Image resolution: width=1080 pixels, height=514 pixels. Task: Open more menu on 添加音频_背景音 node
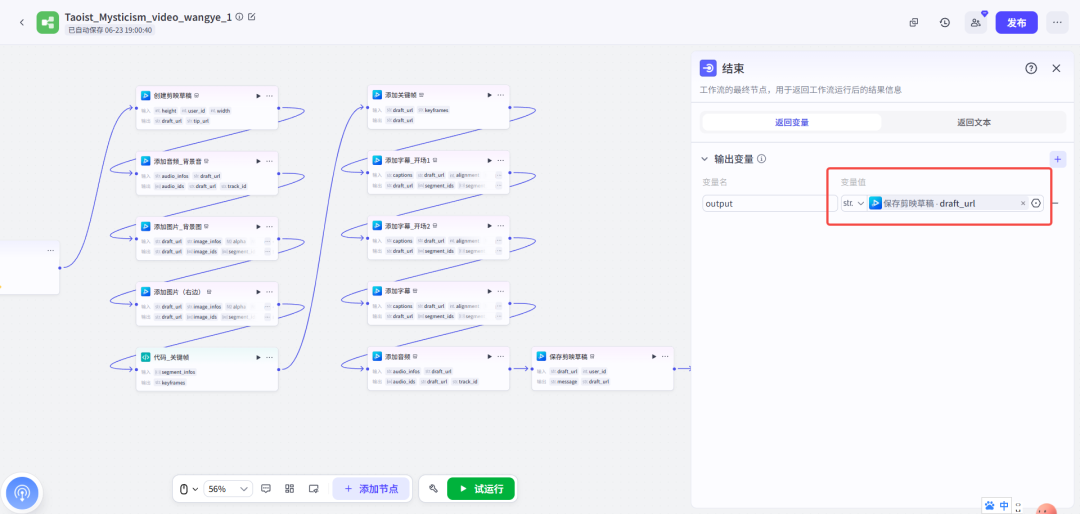tap(269, 161)
